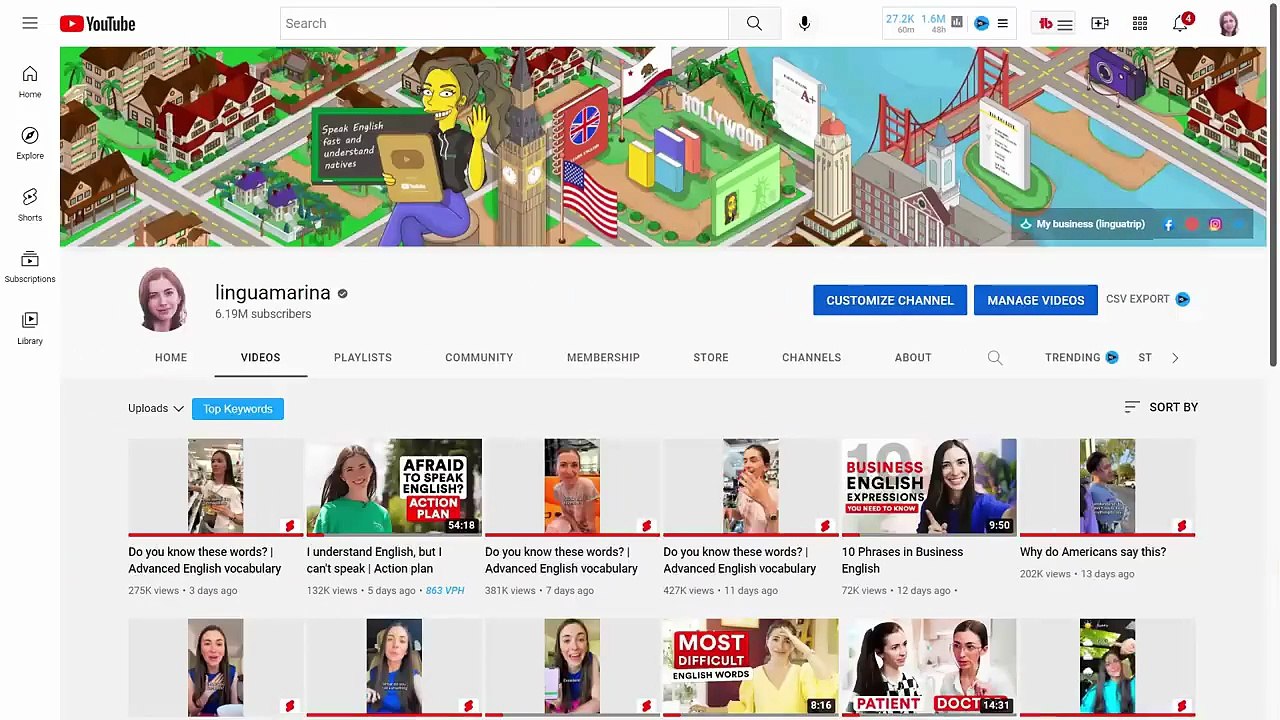Click the search magnifier button
1280x720 pixels.
[x=754, y=23]
